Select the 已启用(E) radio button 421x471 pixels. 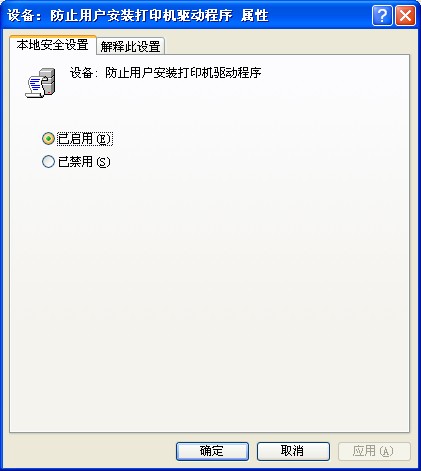[x=48, y=138]
